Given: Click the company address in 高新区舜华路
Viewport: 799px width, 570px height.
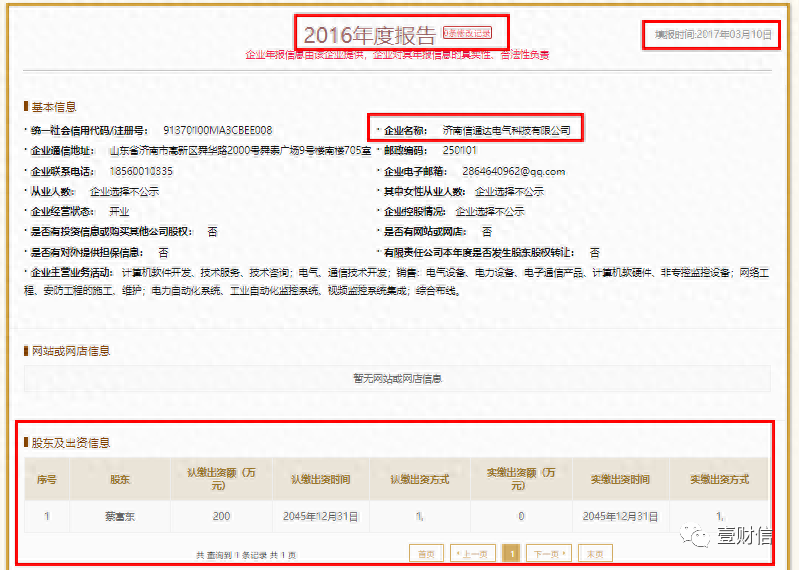Looking at the screenshot, I should click(241, 151).
